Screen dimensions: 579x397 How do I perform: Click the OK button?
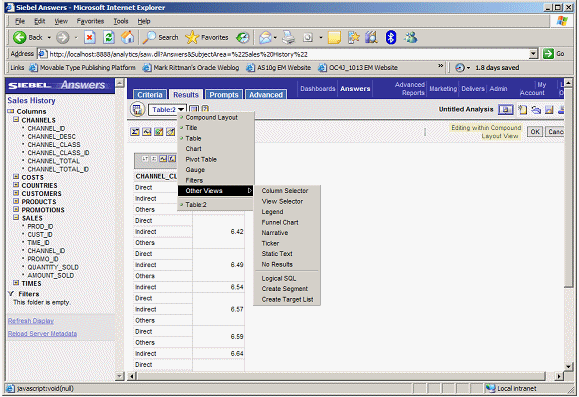point(535,132)
